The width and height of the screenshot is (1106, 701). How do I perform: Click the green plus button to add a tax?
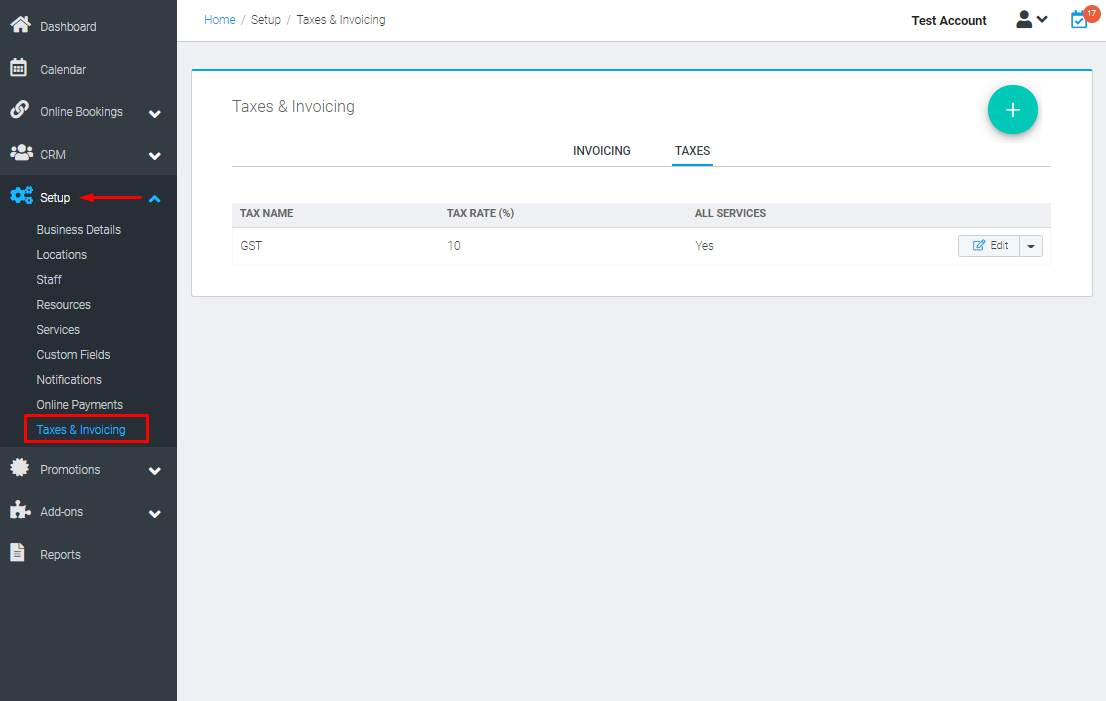(x=1012, y=109)
